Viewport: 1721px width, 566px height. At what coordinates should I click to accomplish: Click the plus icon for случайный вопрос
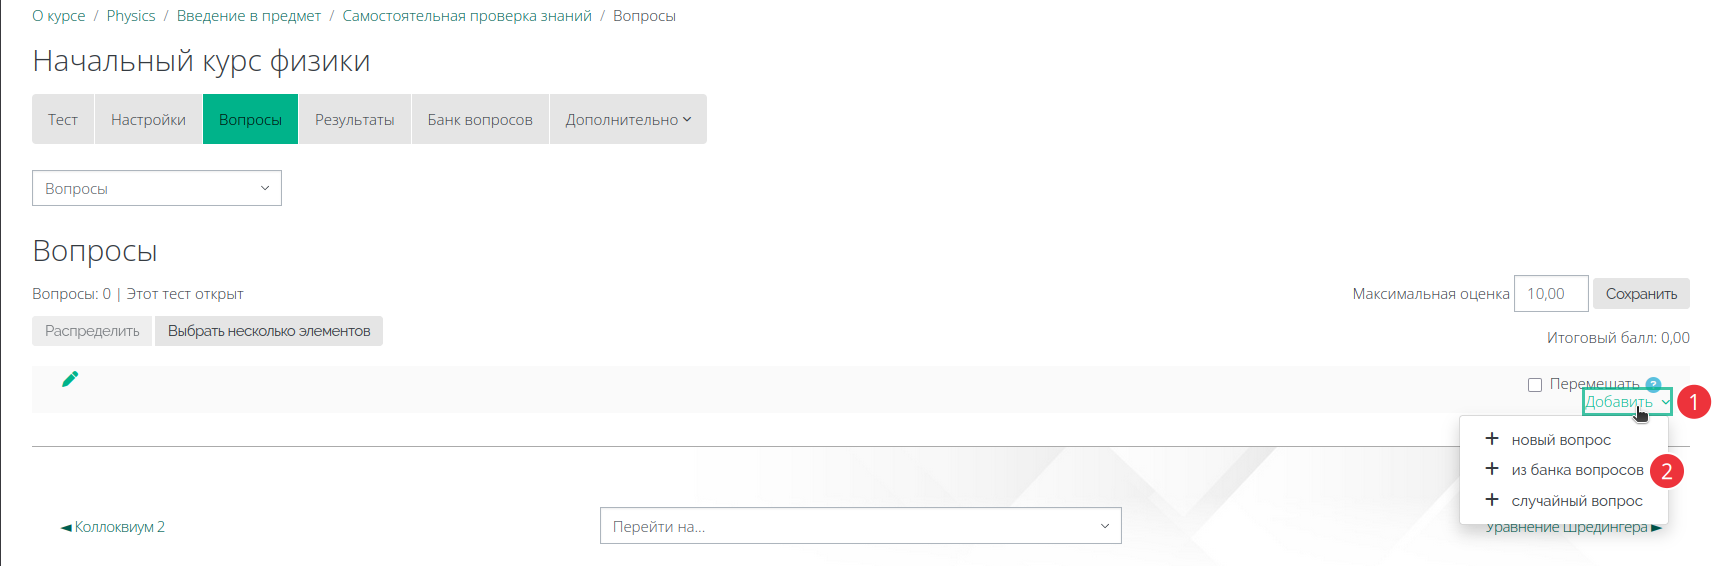(1492, 500)
